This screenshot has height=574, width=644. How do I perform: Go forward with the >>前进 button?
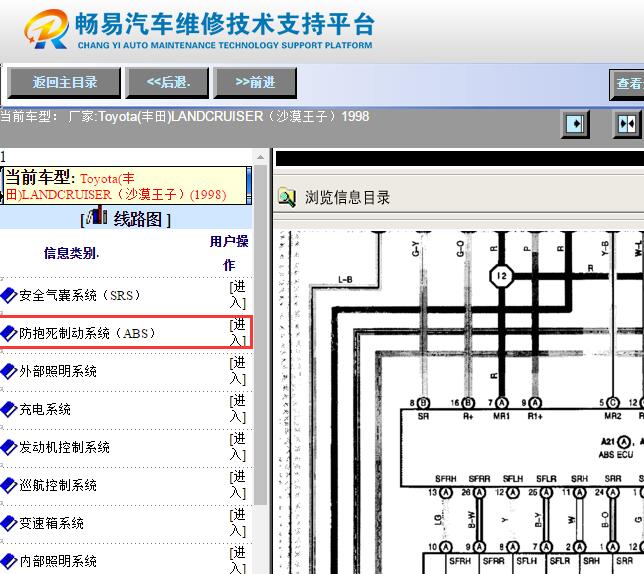click(x=255, y=83)
